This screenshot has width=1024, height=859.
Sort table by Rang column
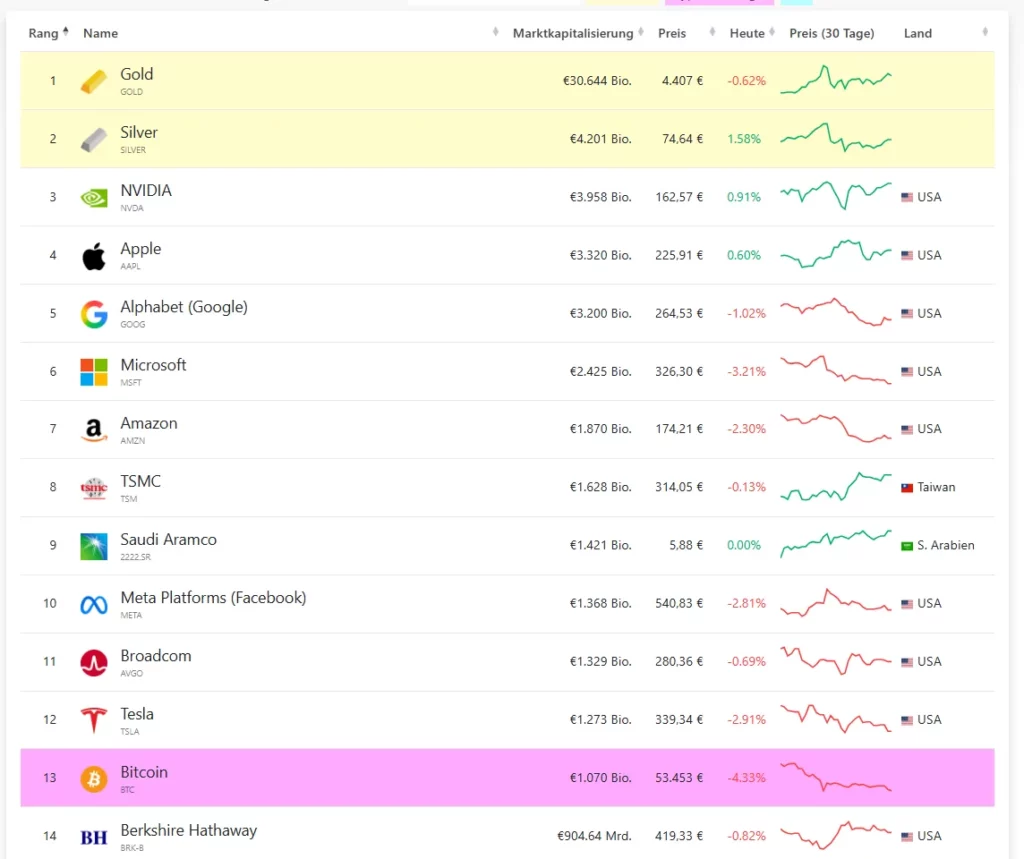[45, 33]
